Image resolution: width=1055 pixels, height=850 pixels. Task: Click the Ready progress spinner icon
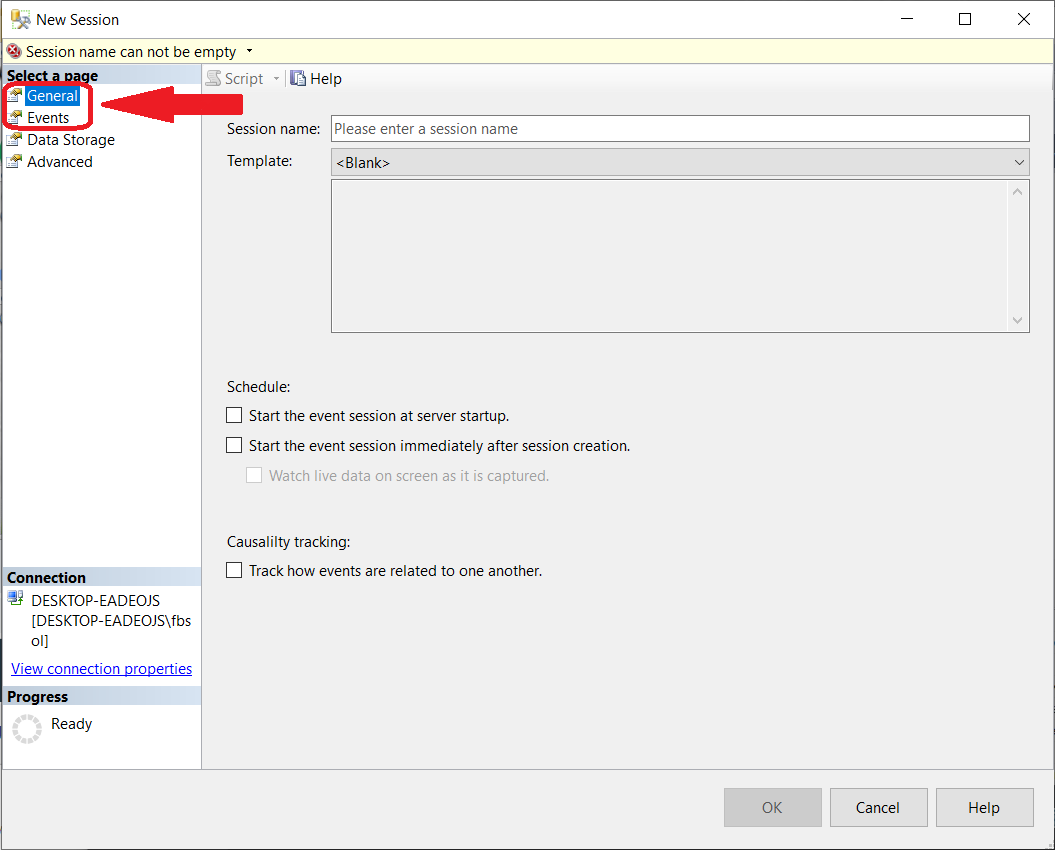(x=27, y=729)
